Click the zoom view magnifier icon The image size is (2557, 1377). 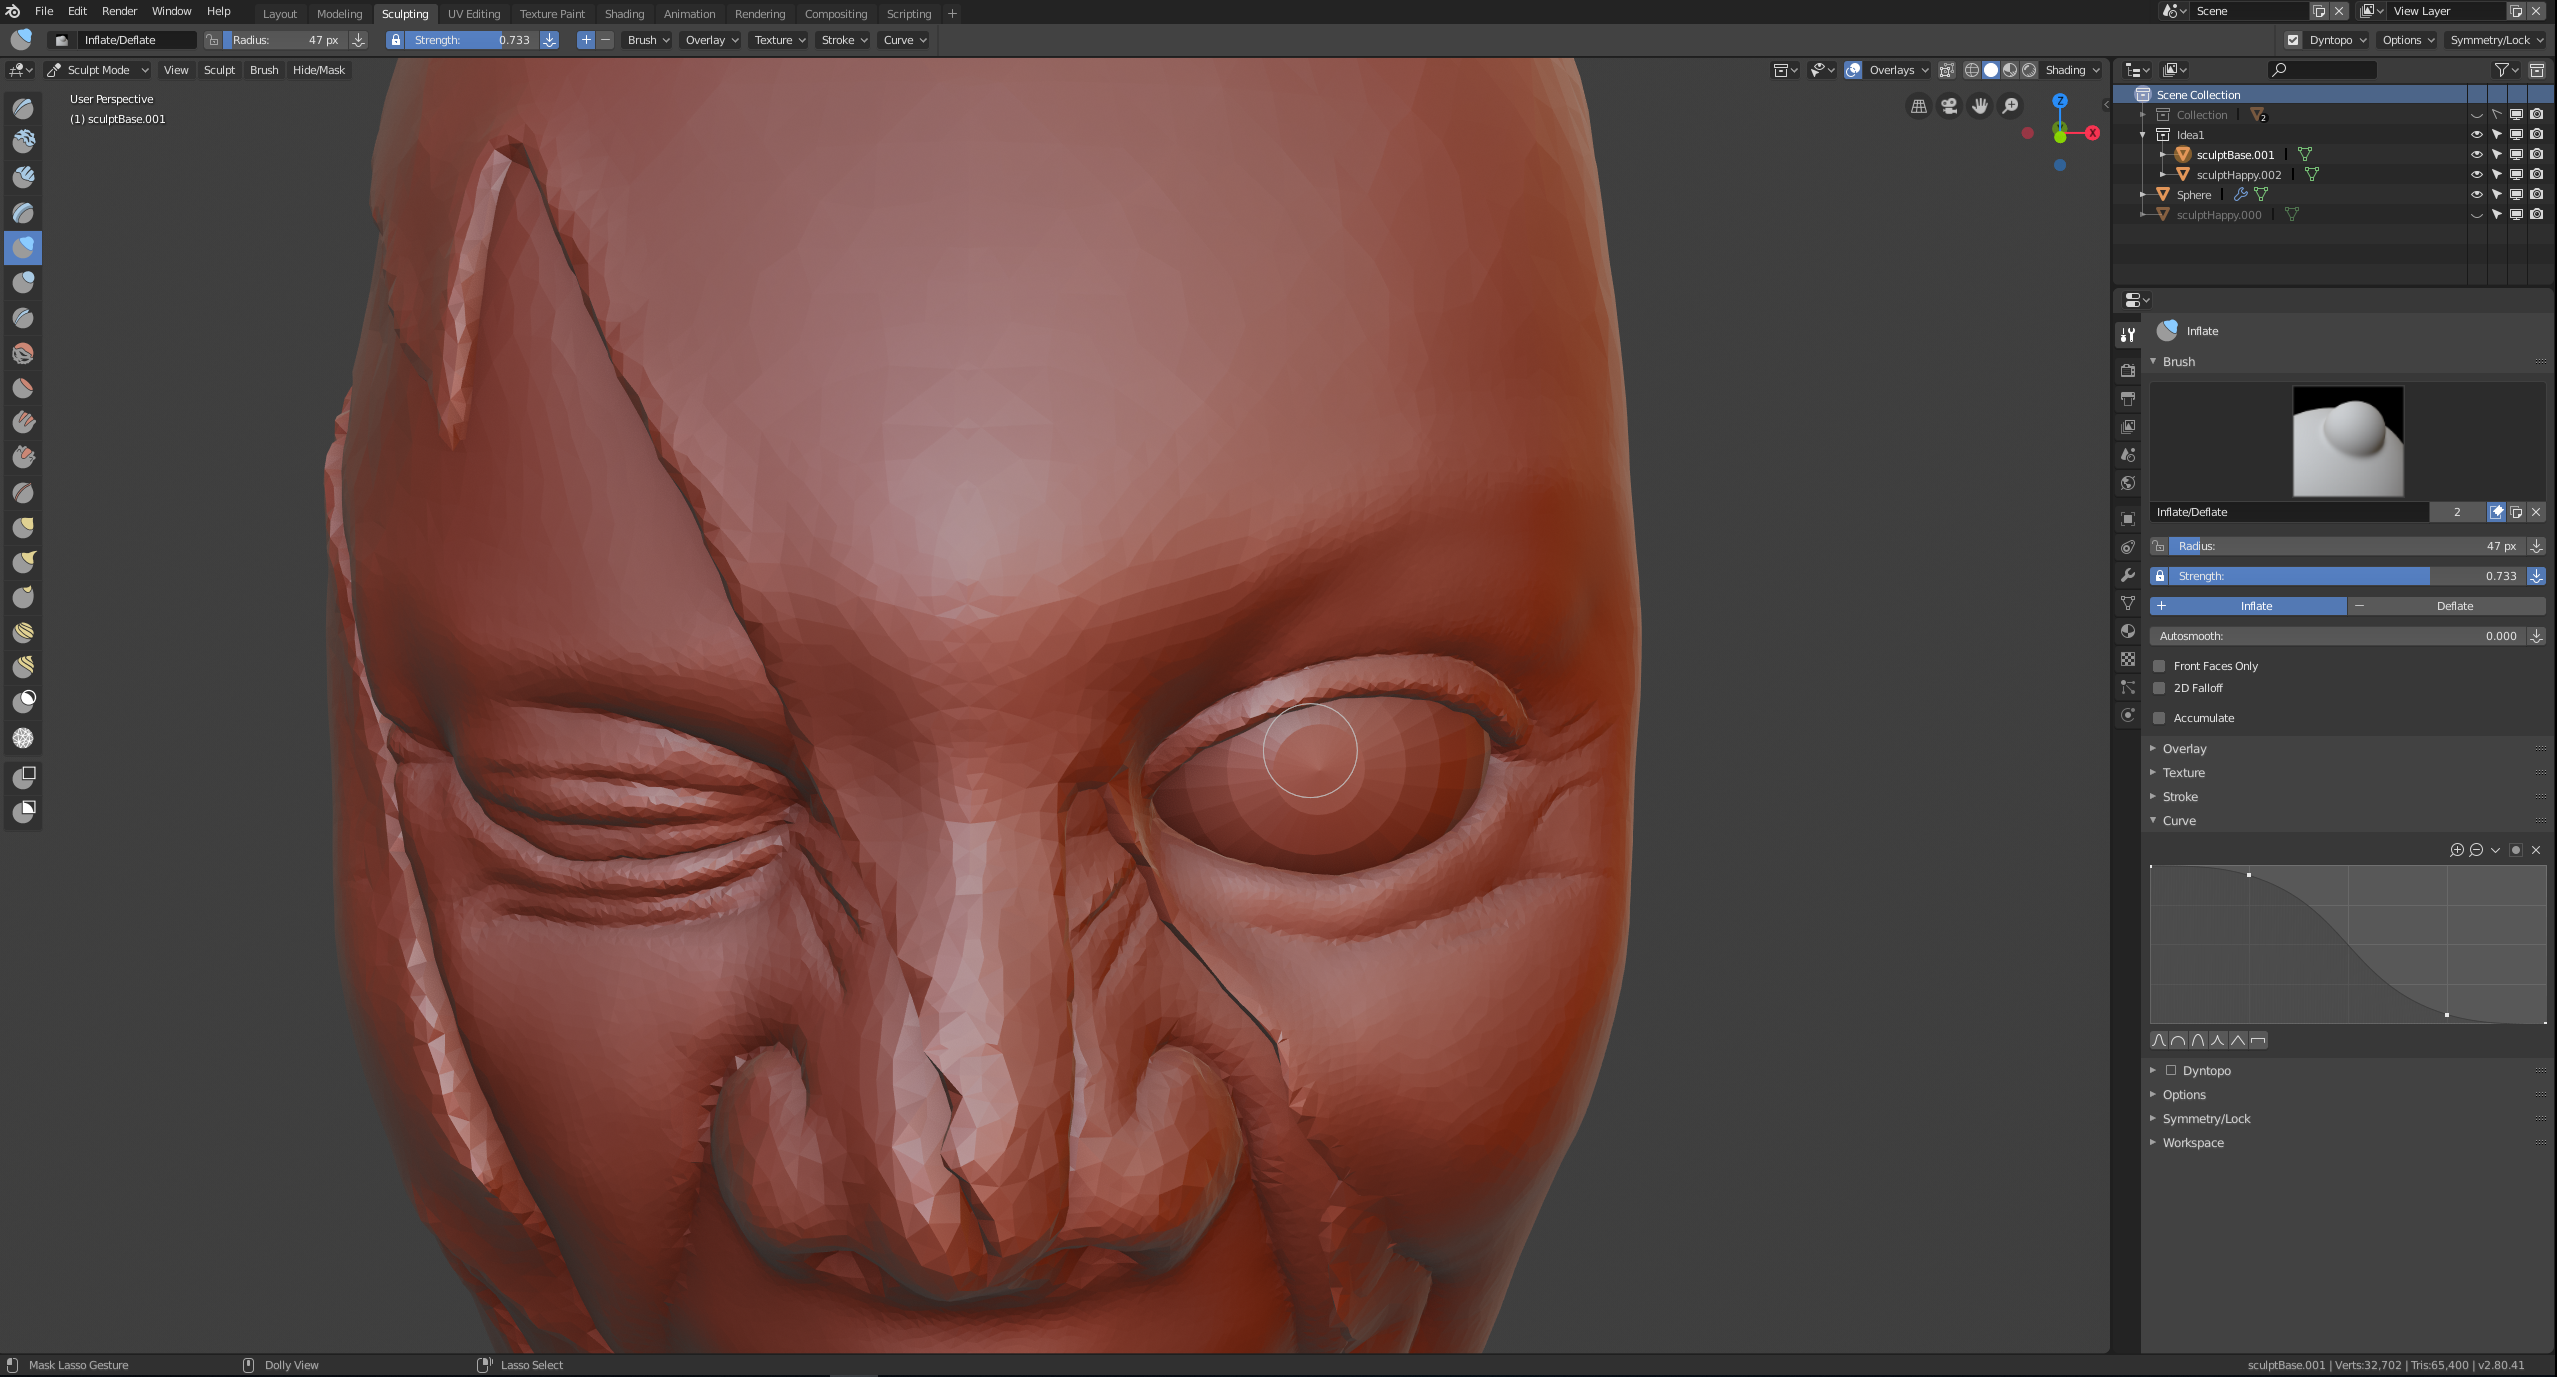tap(2011, 106)
